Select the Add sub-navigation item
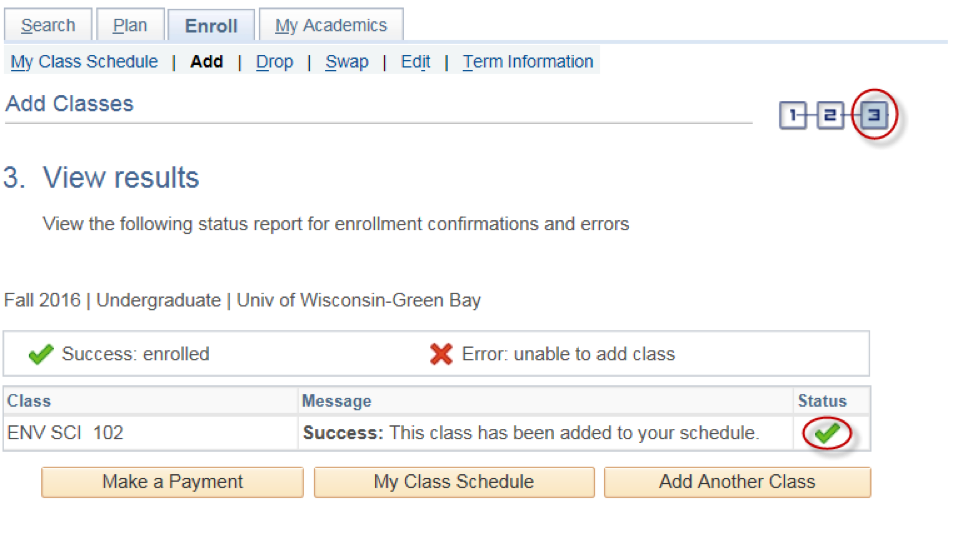This screenshot has width=964, height=538. (x=207, y=61)
